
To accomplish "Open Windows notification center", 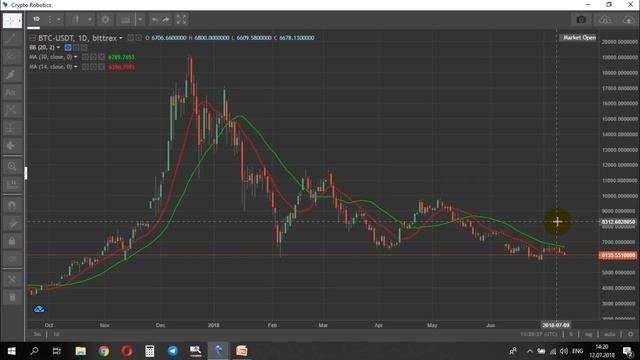I will click(628, 351).
